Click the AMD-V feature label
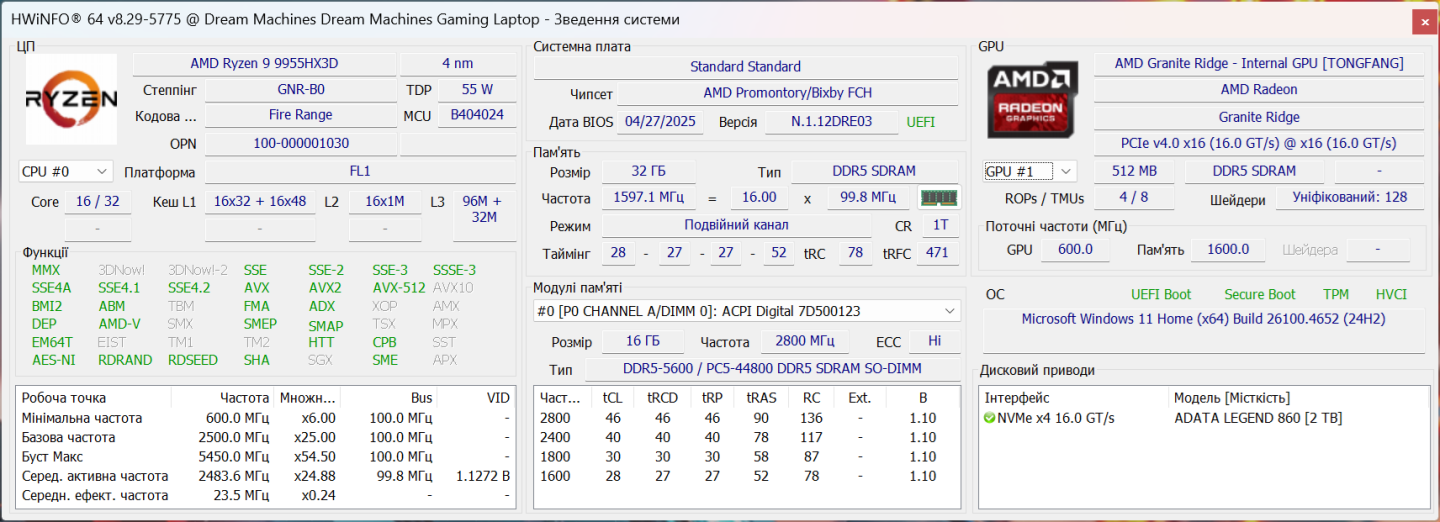Image resolution: width=1440 pixels, height=522 pixels. click(x=119, y=324)
